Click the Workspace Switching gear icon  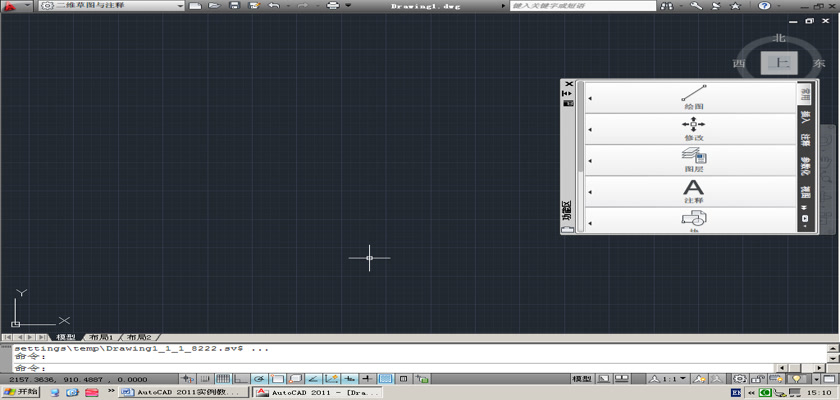[740, 379]
